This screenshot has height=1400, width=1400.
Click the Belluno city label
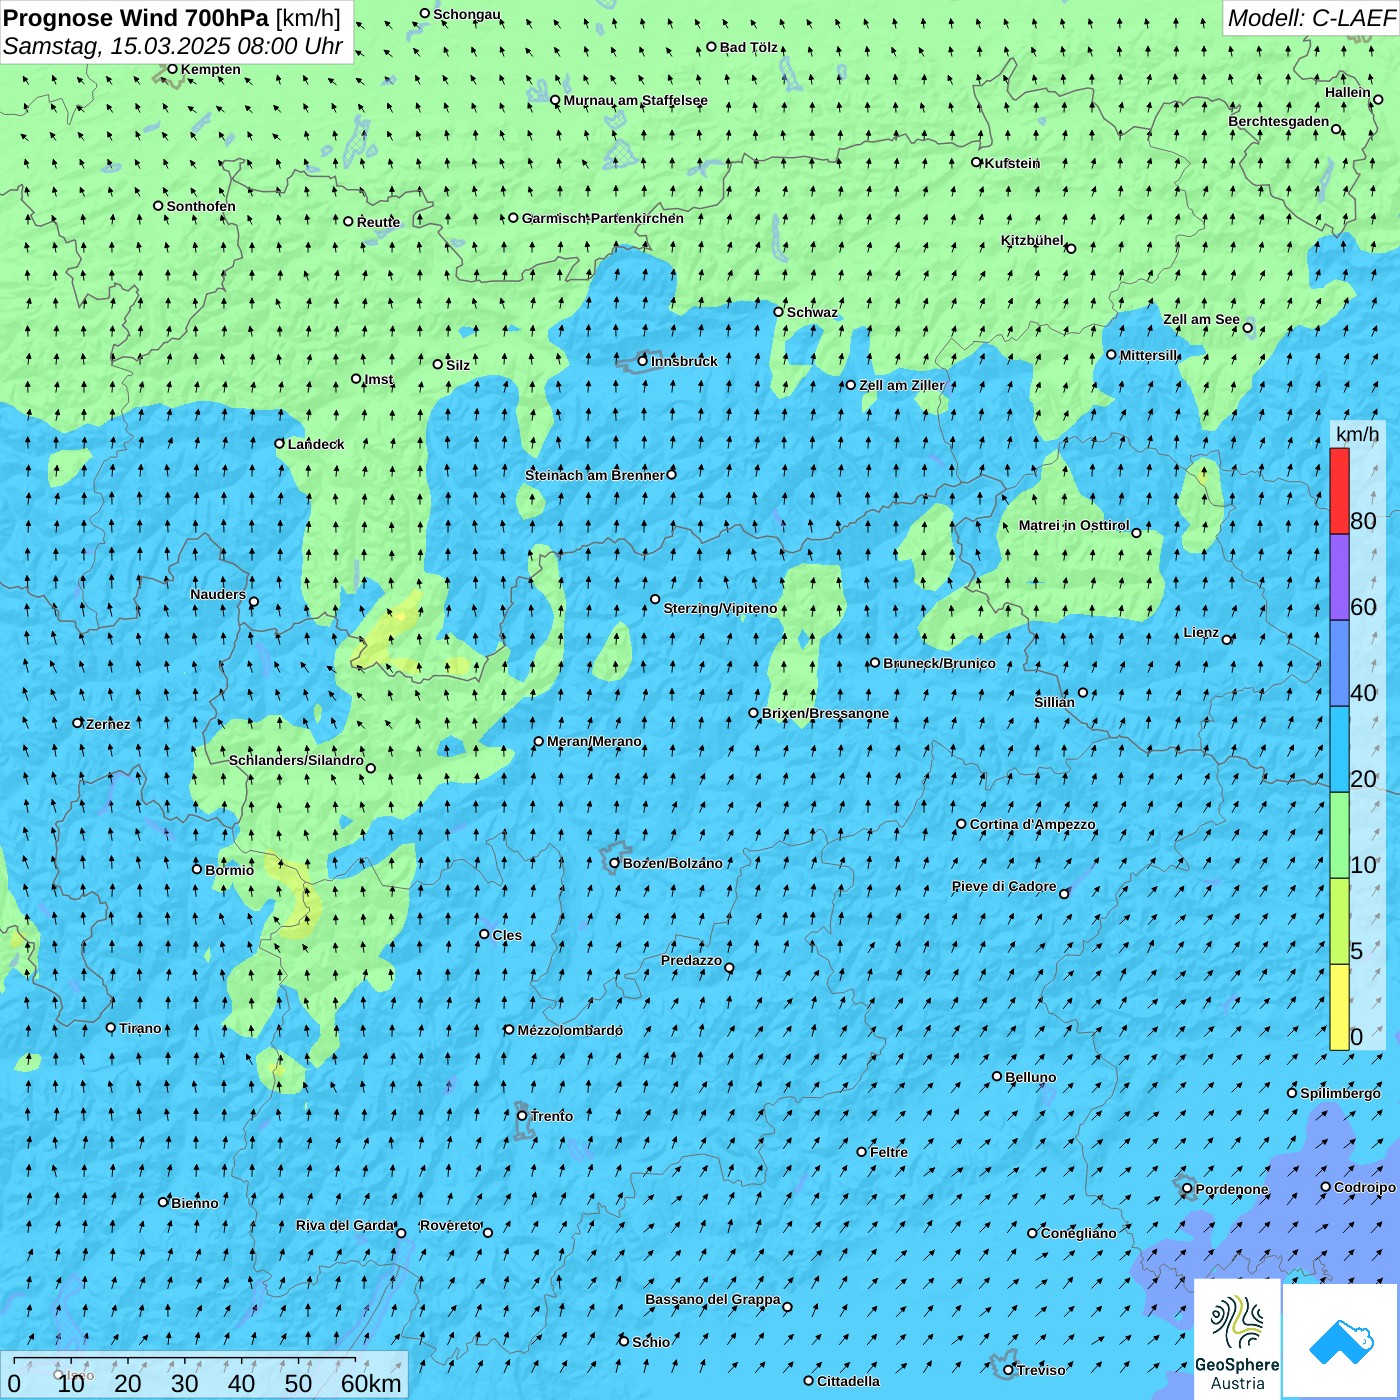[x=1031, y=1077]
